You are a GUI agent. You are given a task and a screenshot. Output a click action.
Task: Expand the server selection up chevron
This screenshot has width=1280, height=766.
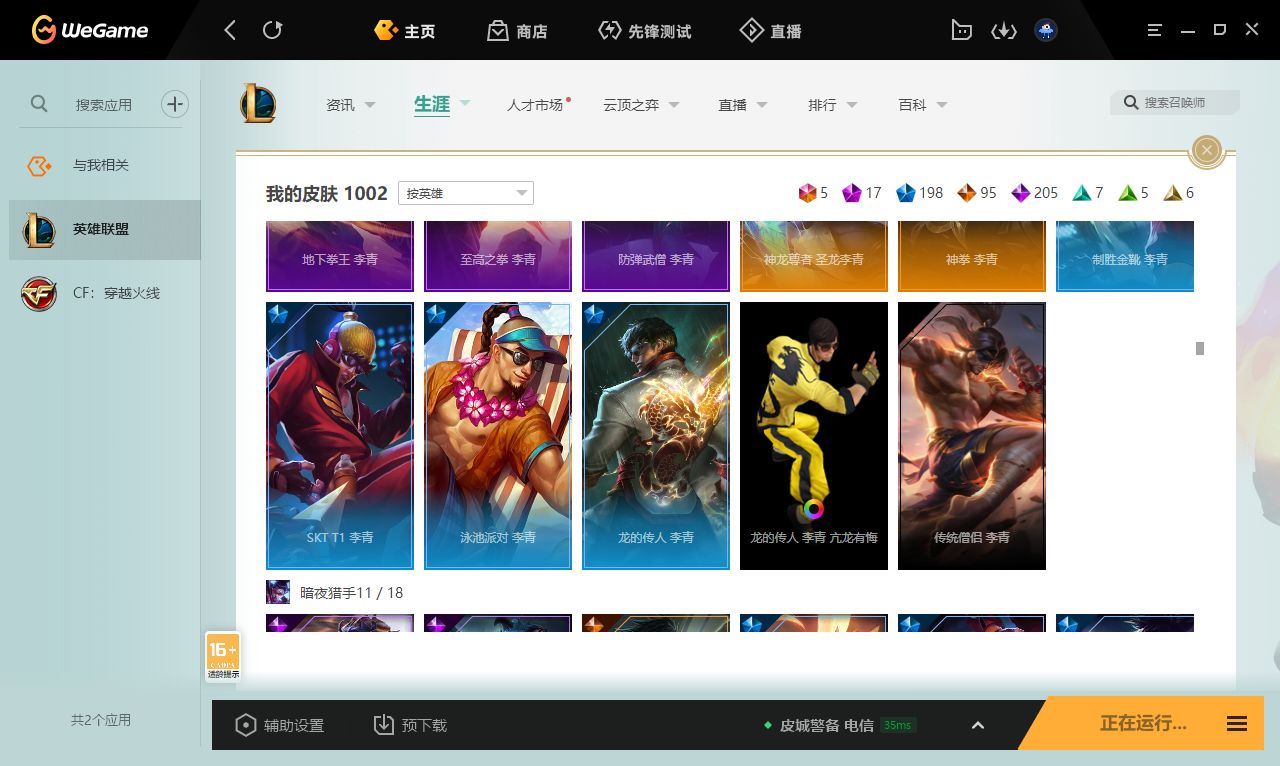pyautogui.click(x=978, y=725)
